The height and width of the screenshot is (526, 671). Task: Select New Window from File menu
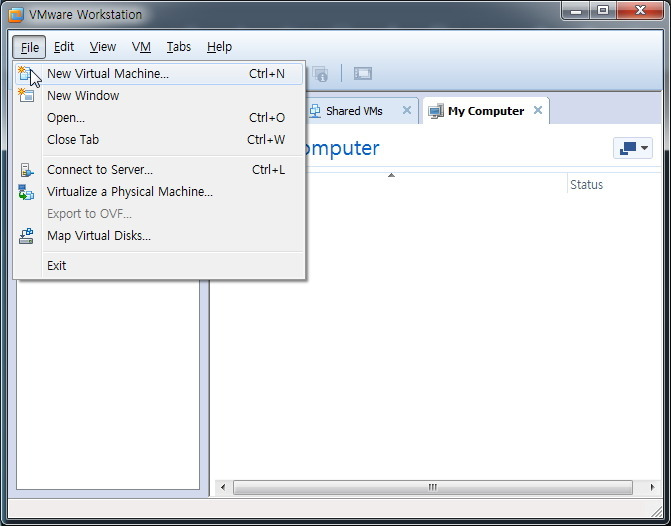[159, 95]
